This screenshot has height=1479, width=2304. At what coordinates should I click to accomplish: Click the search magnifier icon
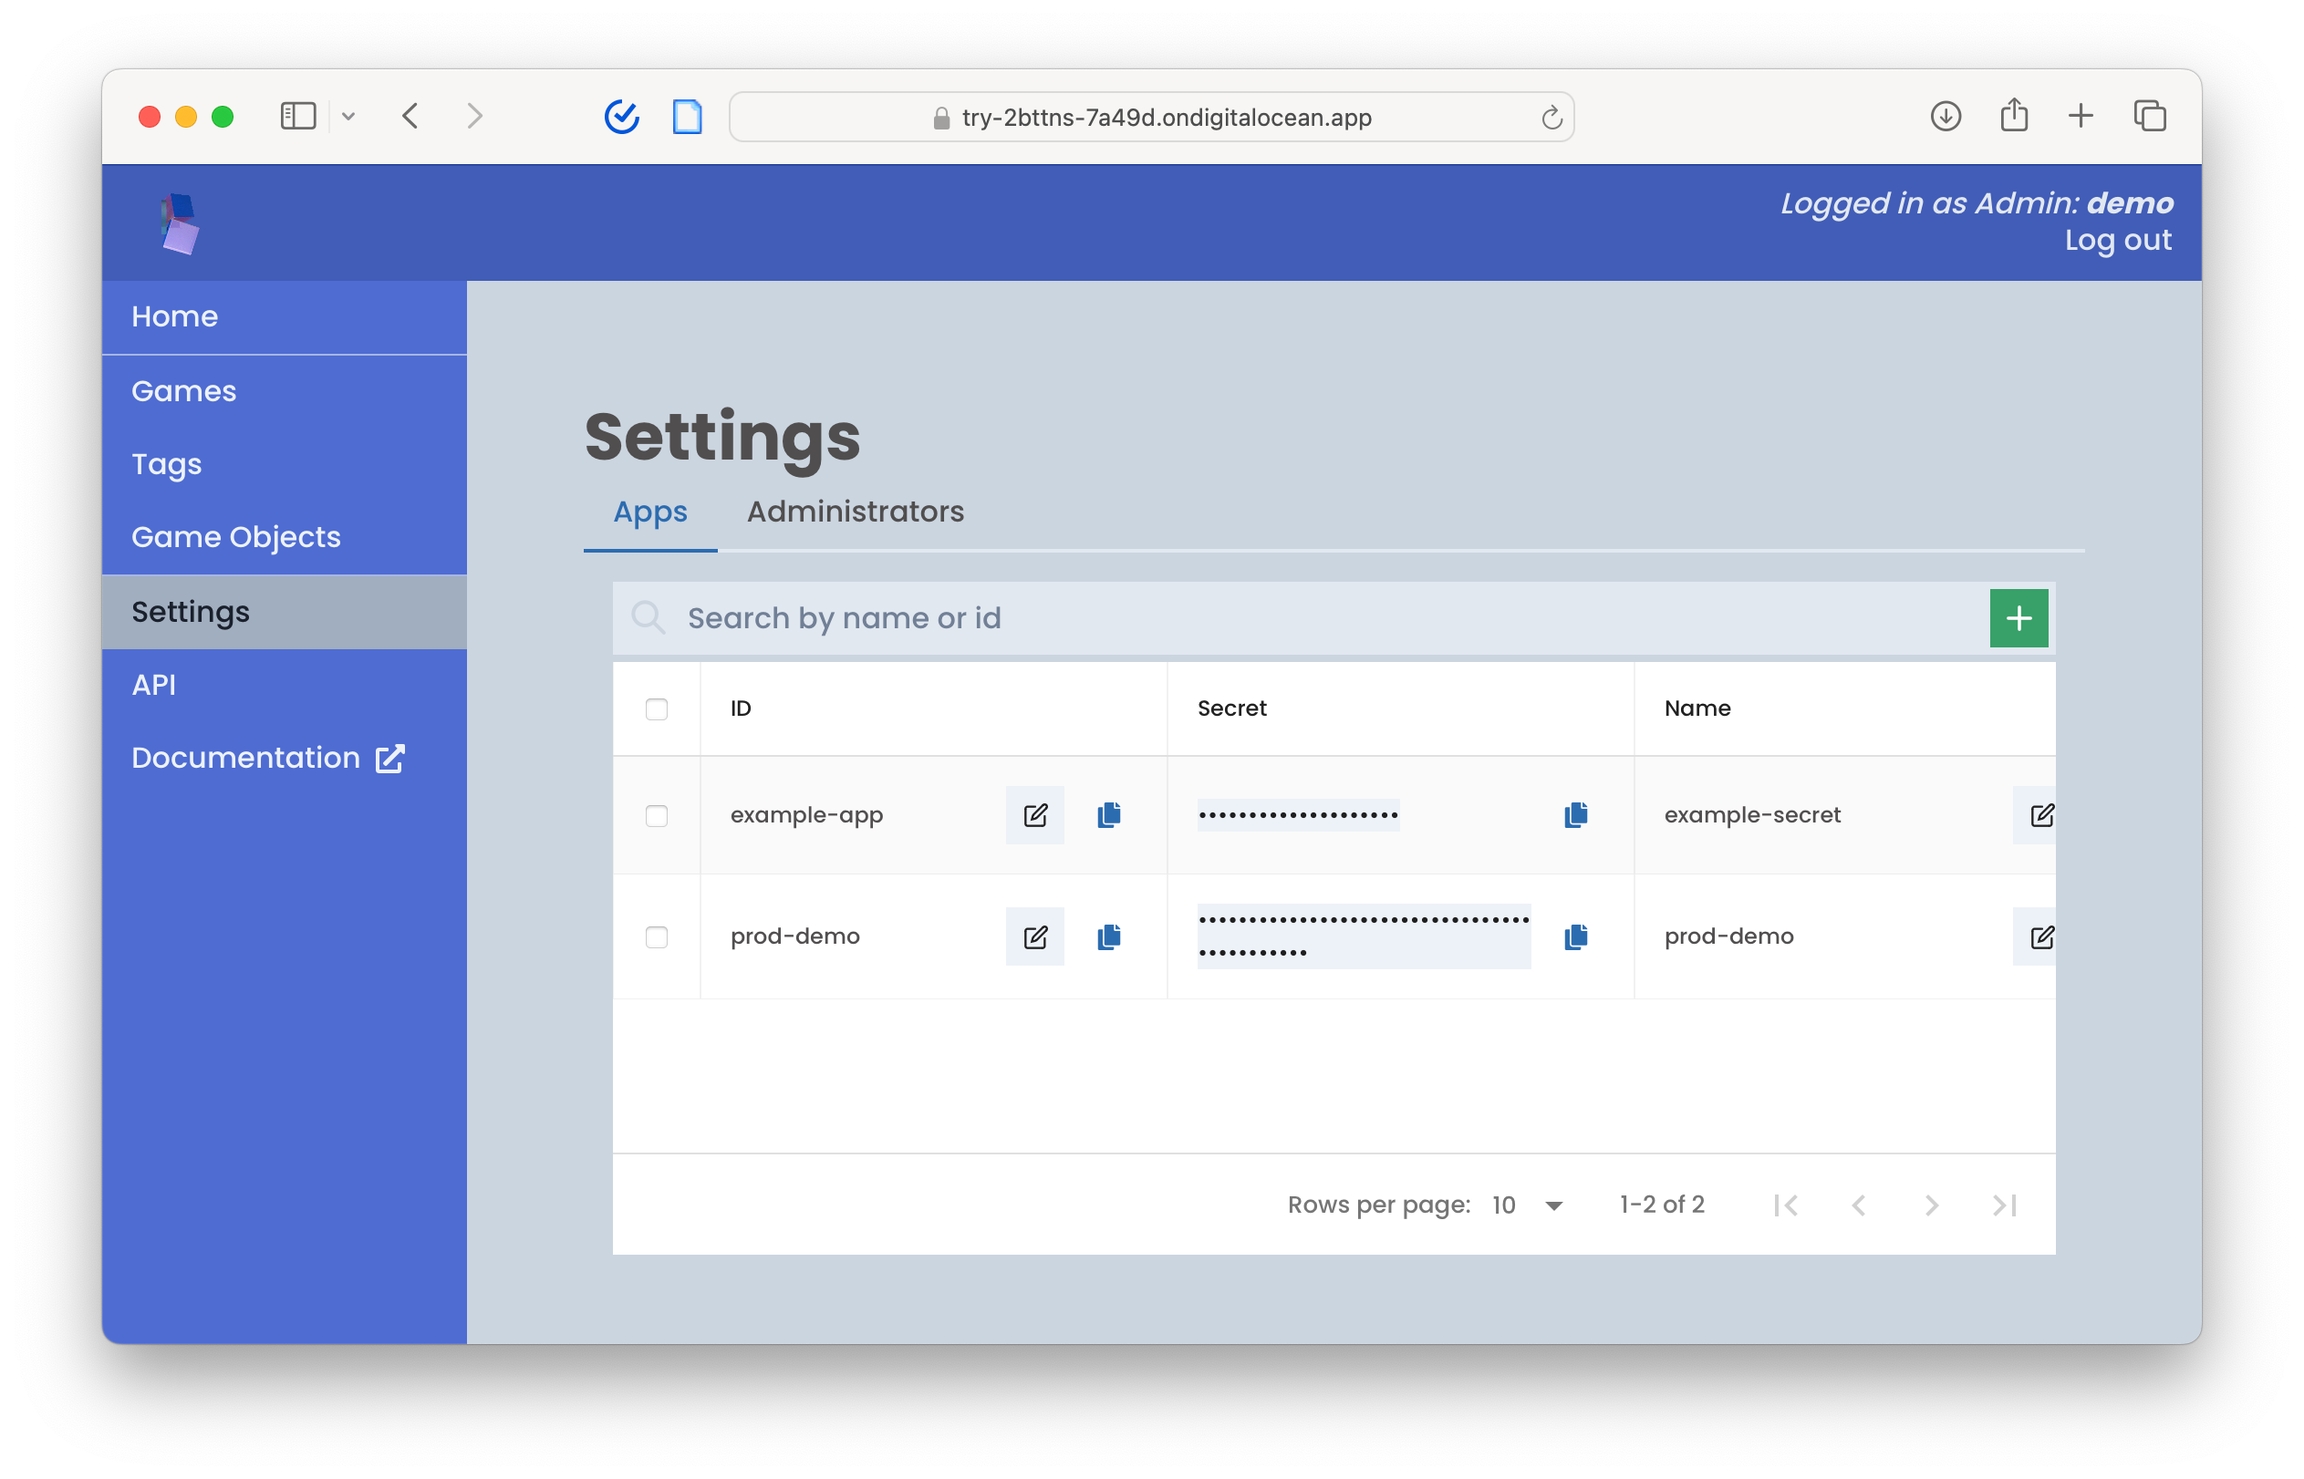(x=649, y=618)
